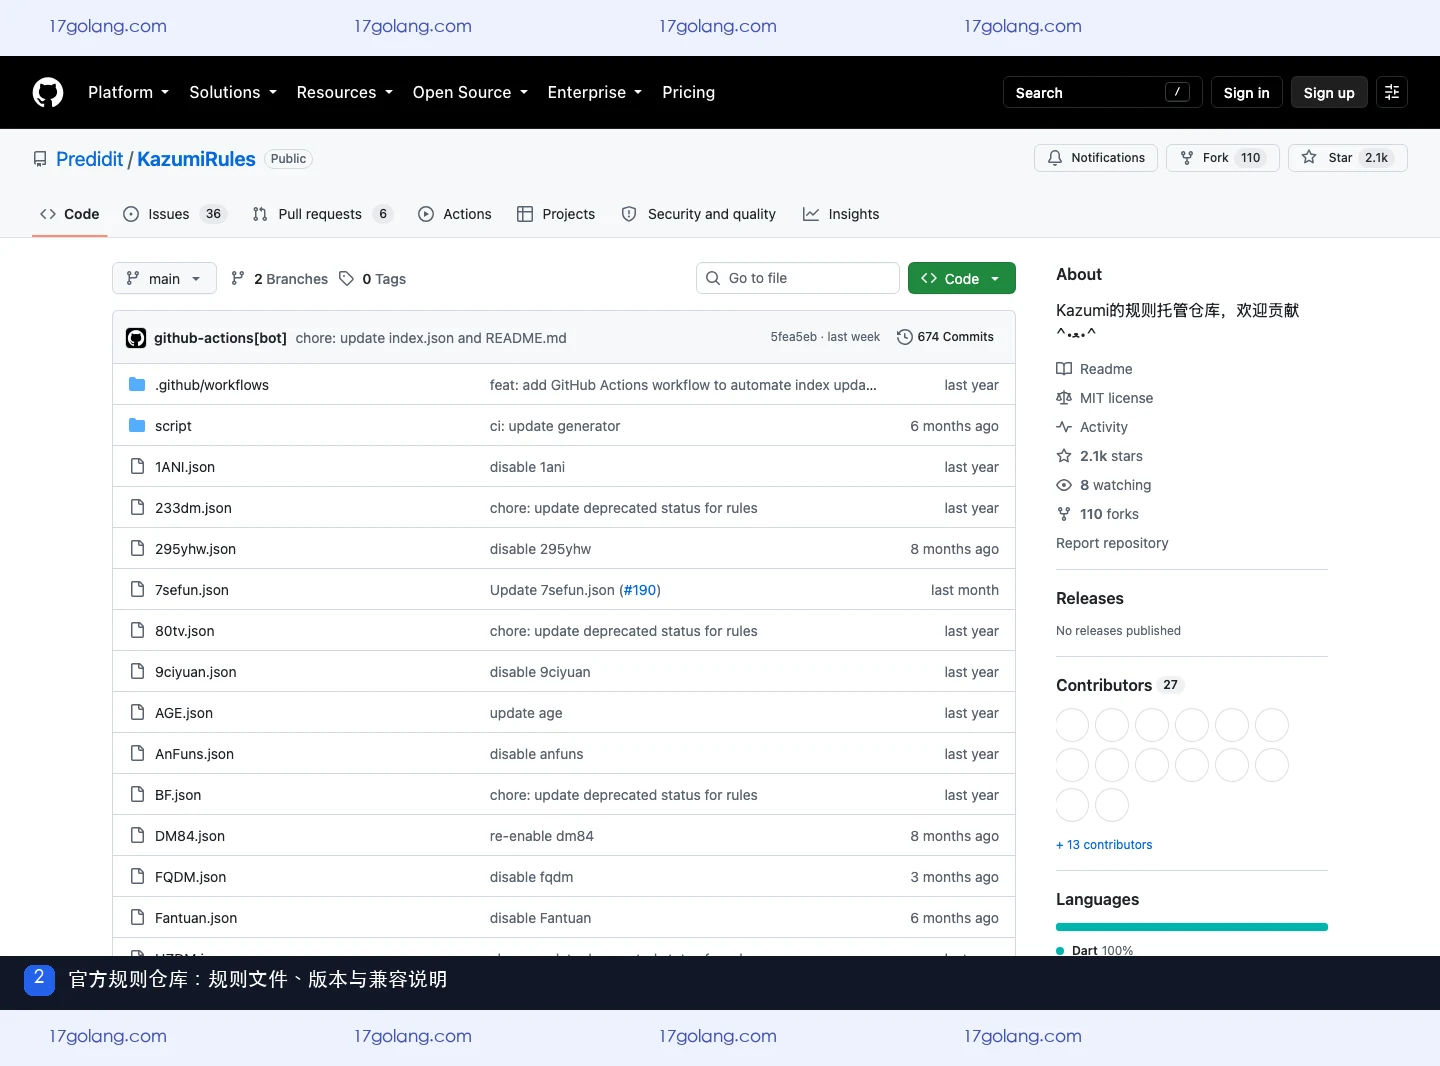This screenshot has height=1066, width=1440.
Task: Open the 'disable fqdm' commit message
Action: [x=531, y=877]
